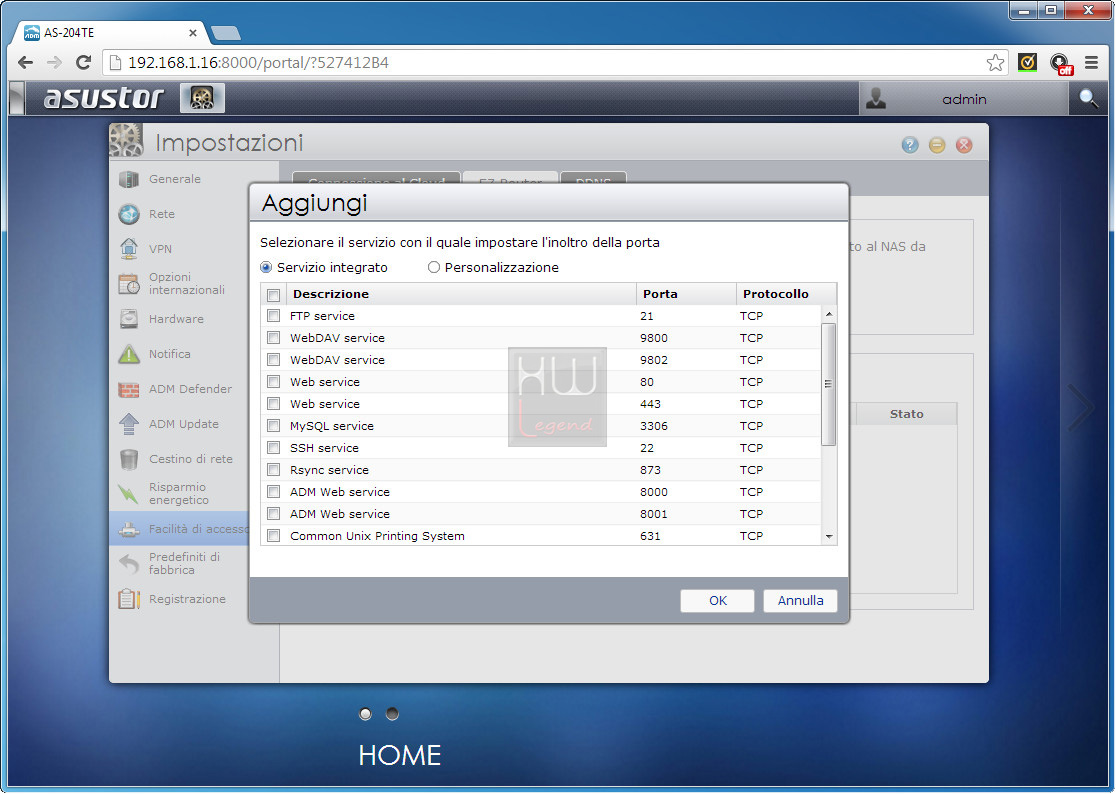The height and width of the screenshot is (794, 1116).
Task: Open the Notifica warning icon
Action: tap(129, 354)
